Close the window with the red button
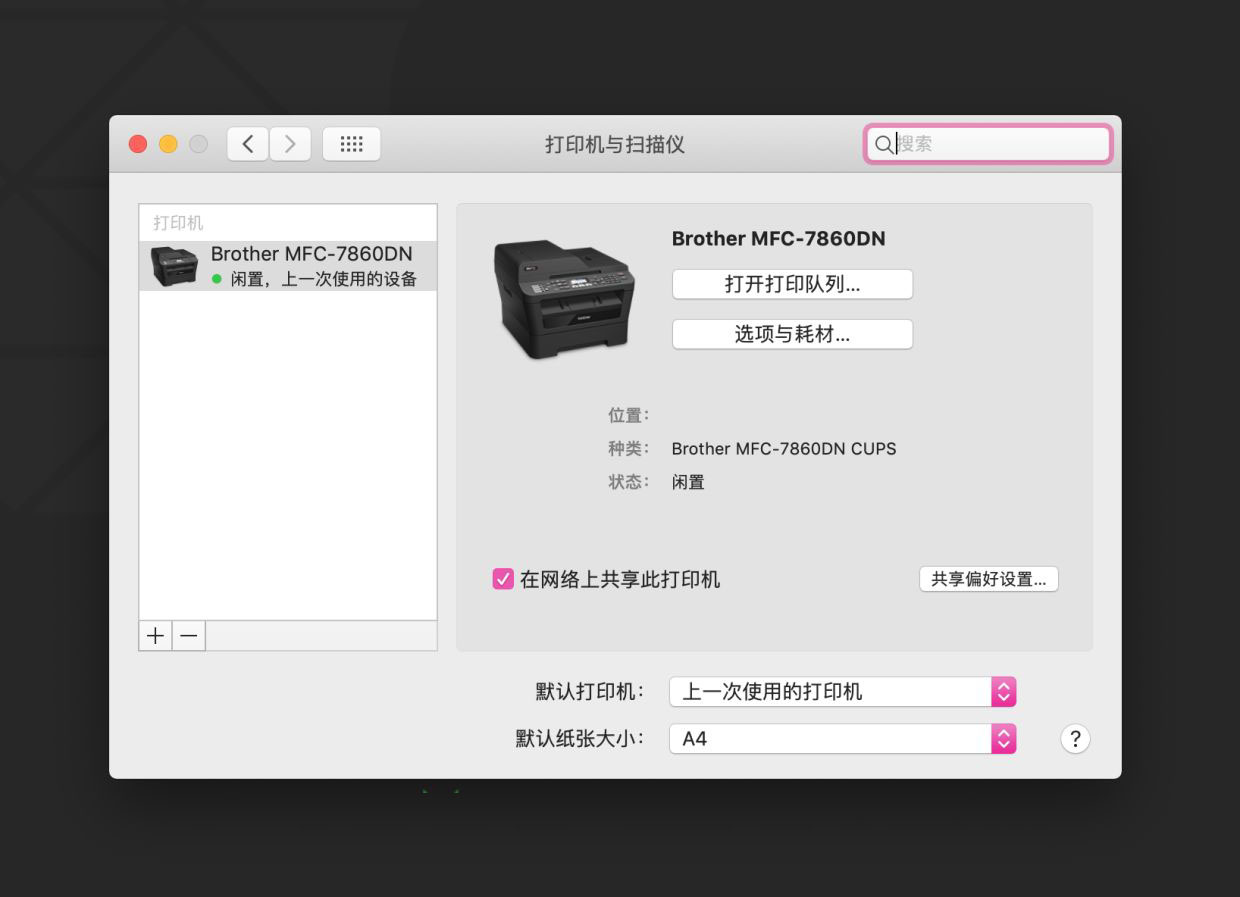The image size is (1240, 897). coord(138,144)
